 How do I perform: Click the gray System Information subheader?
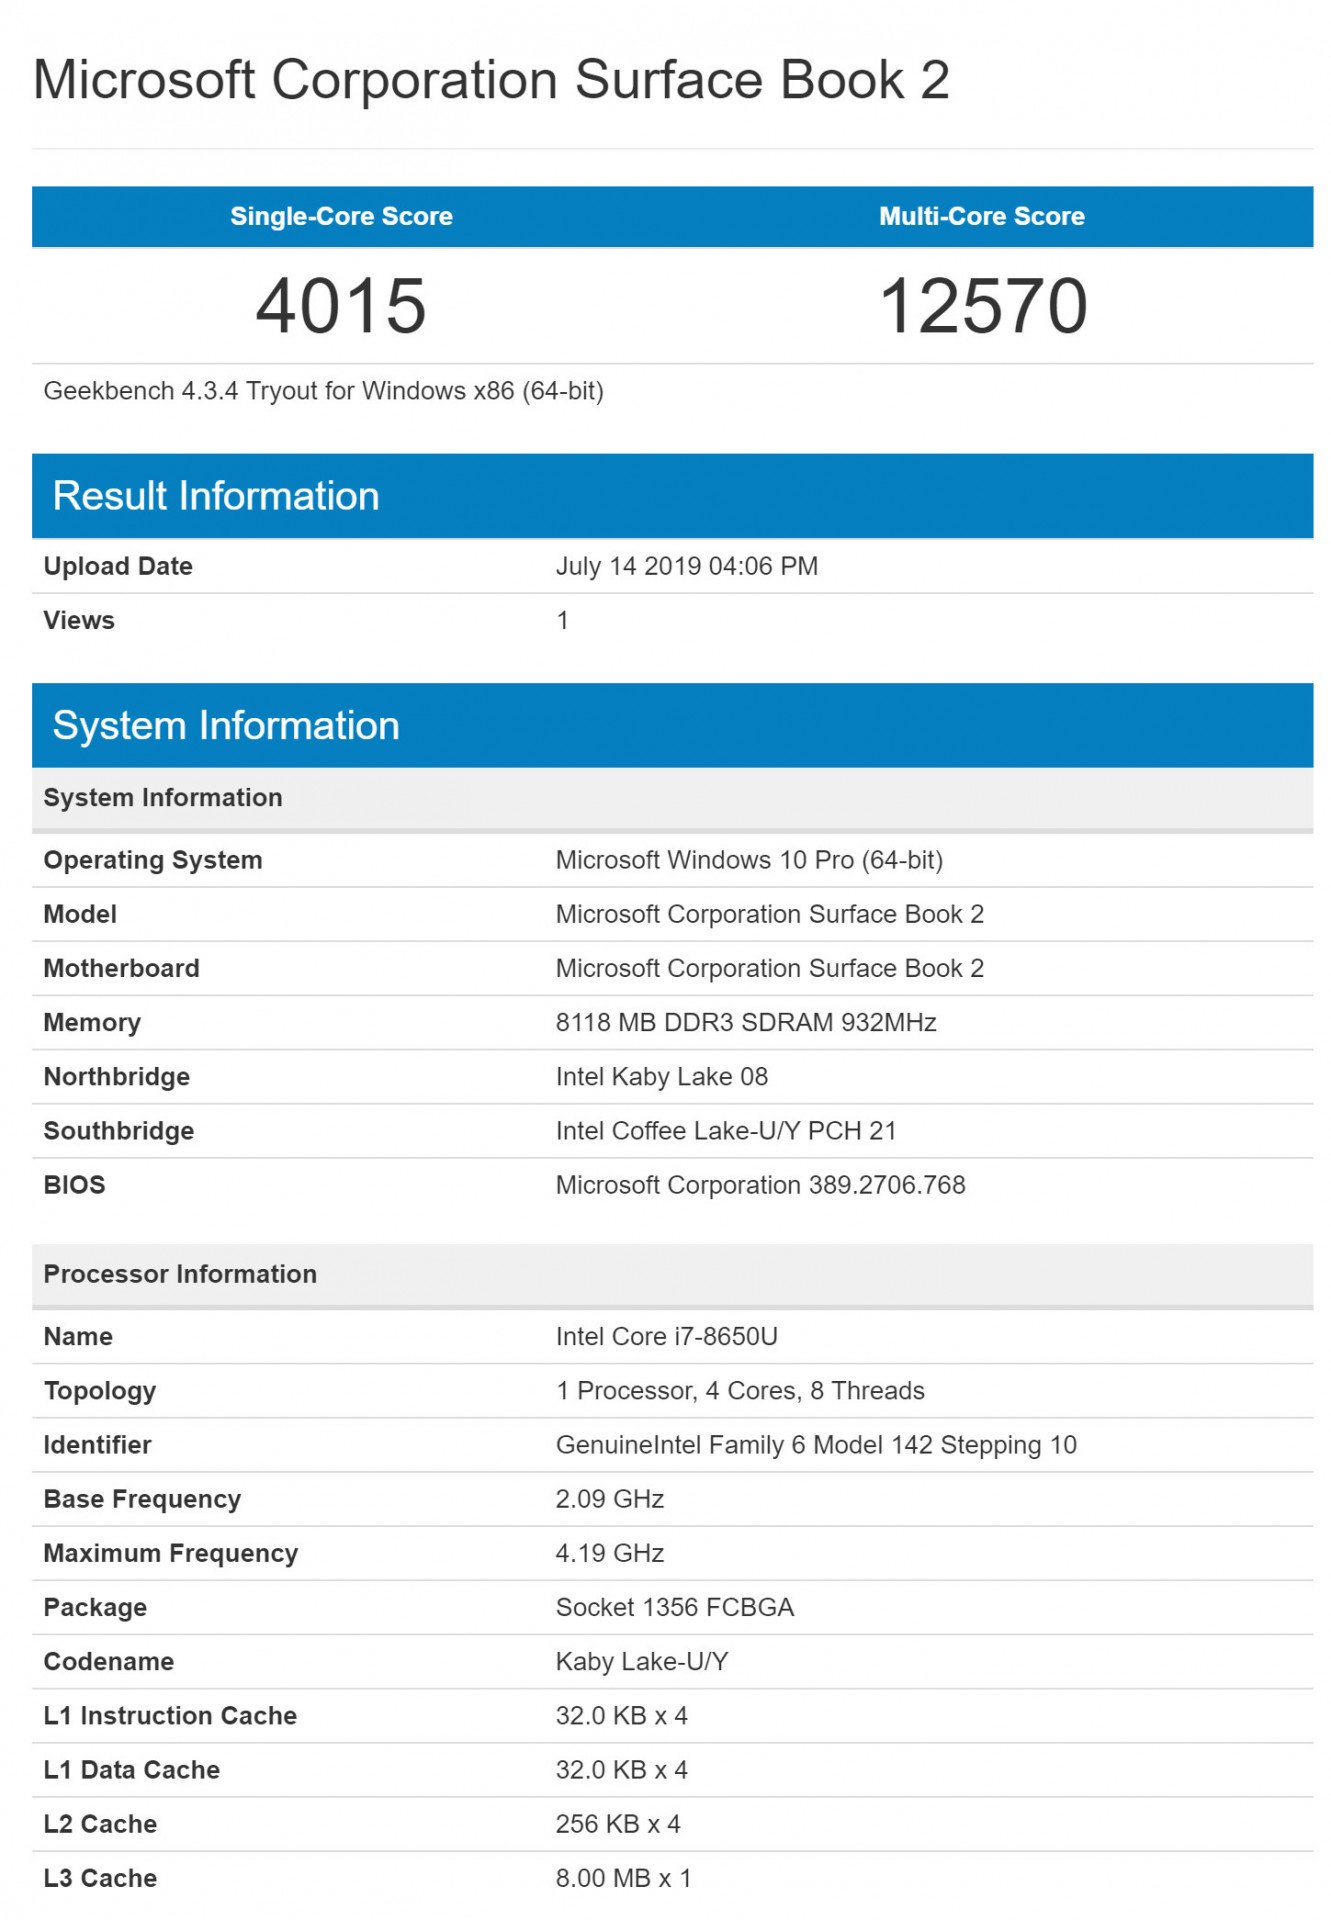[672, 798]
